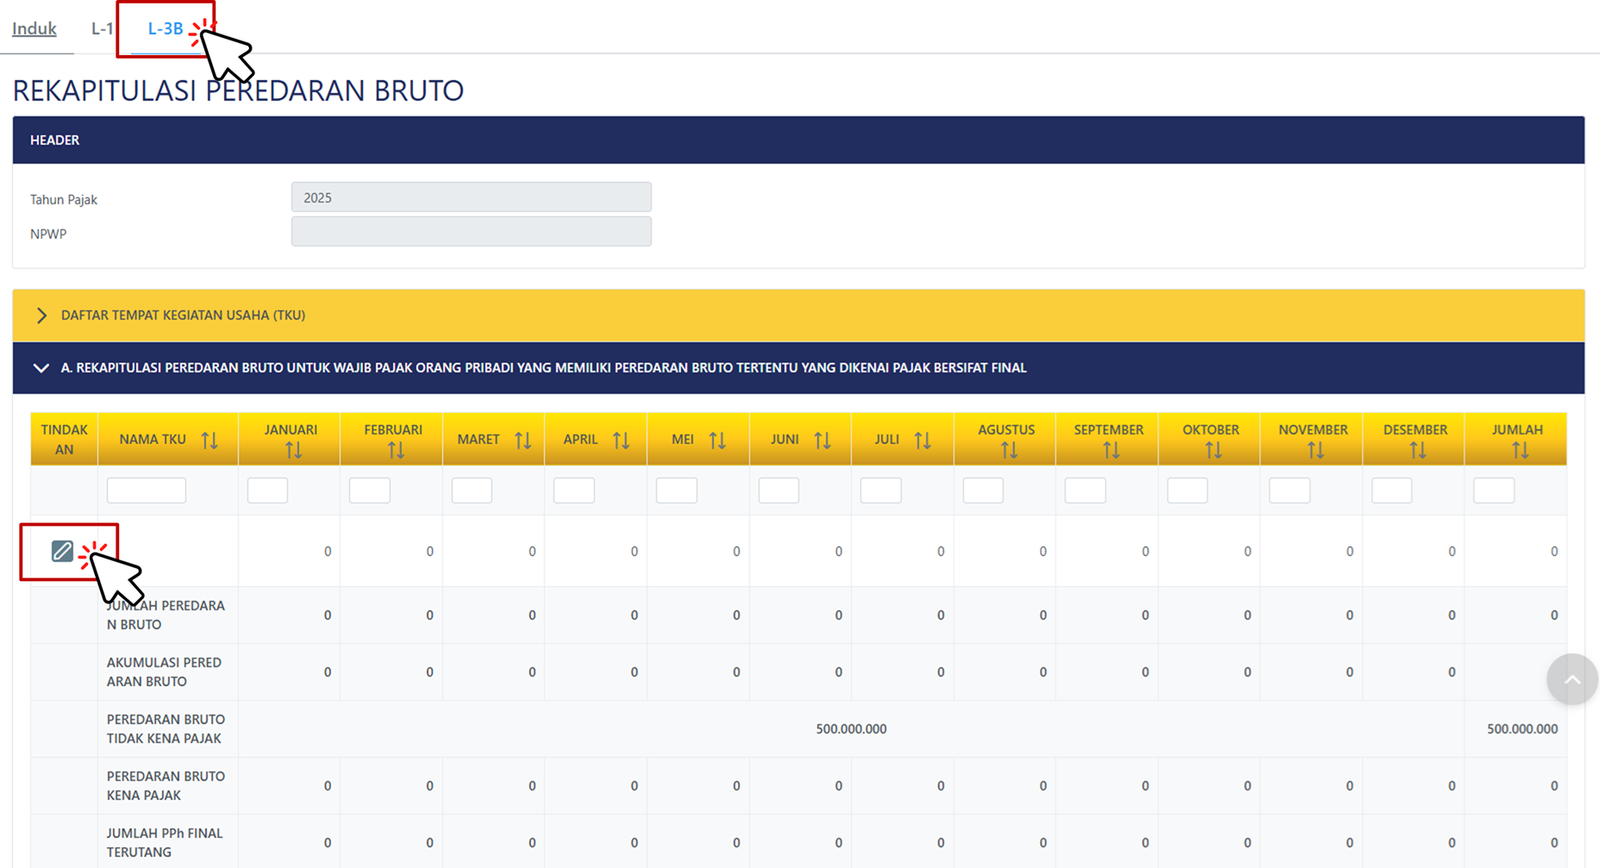Click the scroll-to-top round button
The width and height of the screenshot is (1600, 868).
pos(1571,680)
